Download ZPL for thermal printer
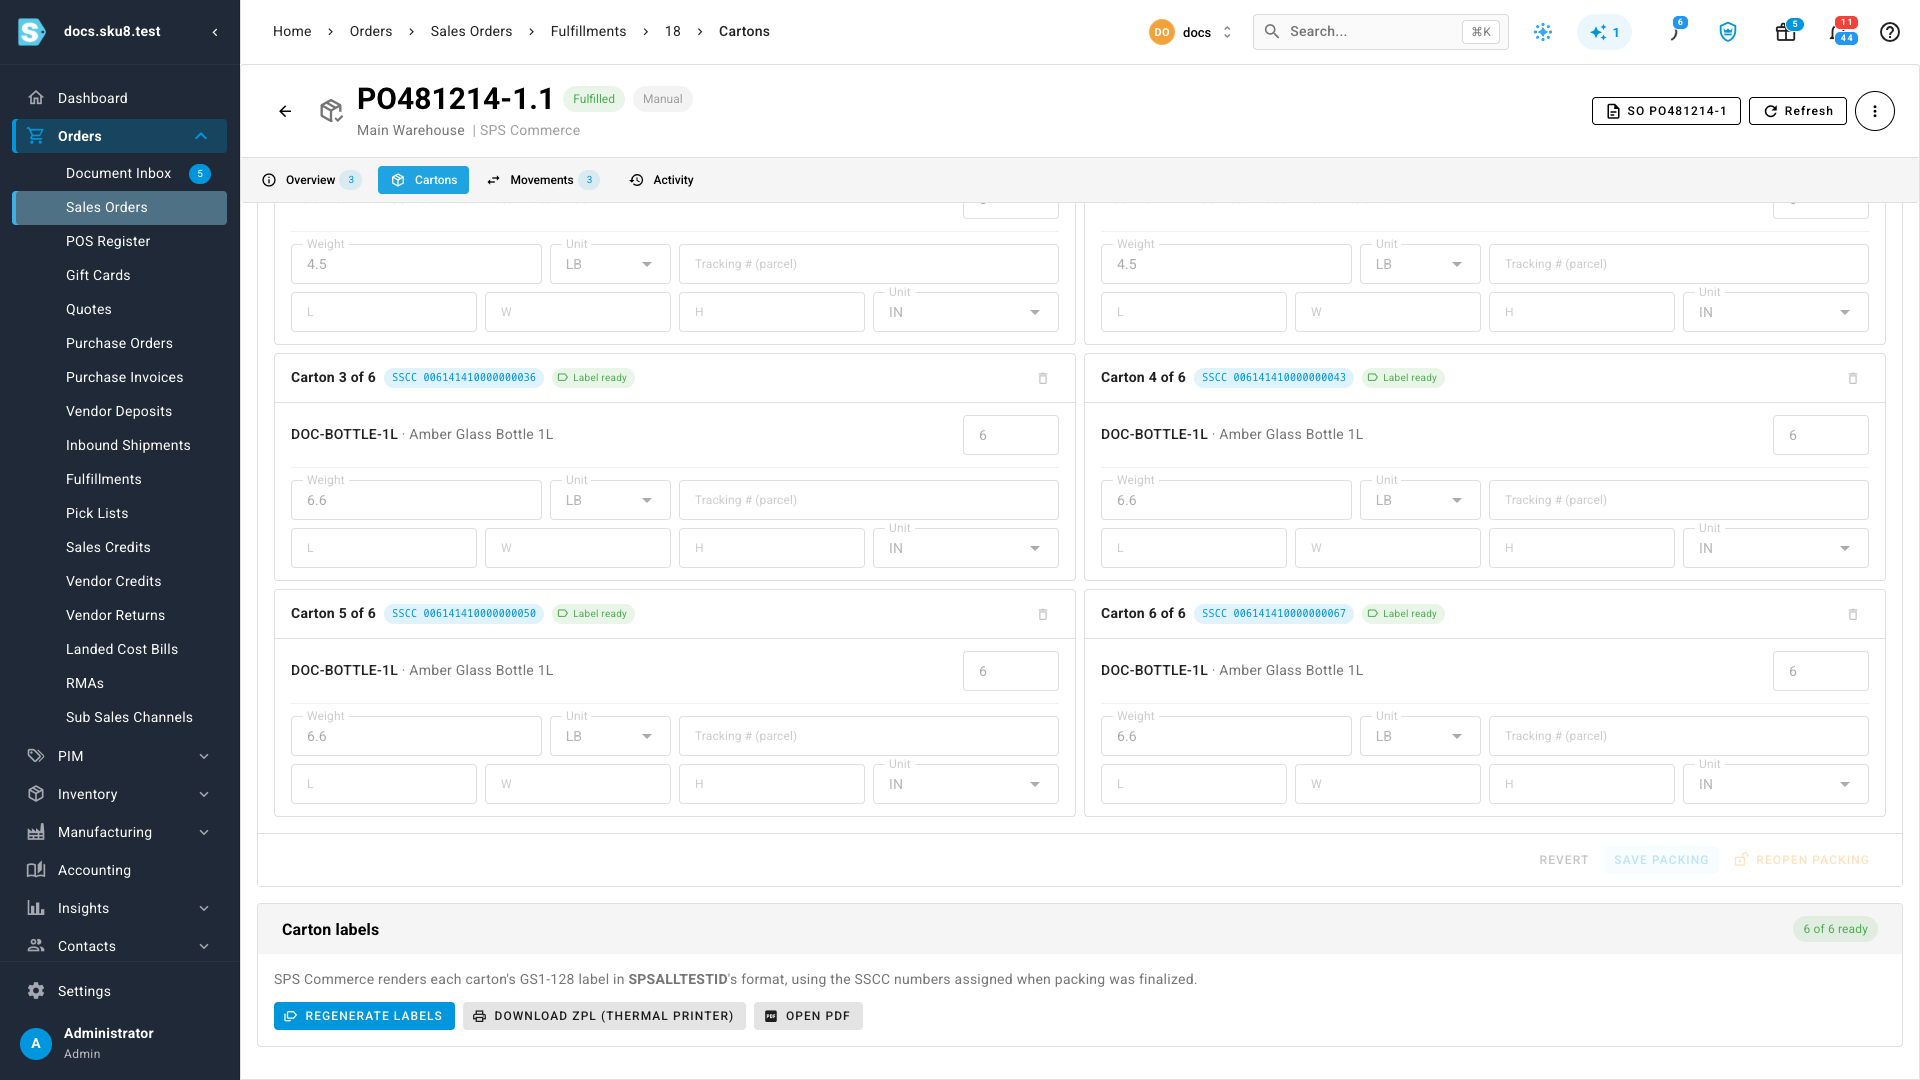1920x1080 pixels. (604, 1016)
